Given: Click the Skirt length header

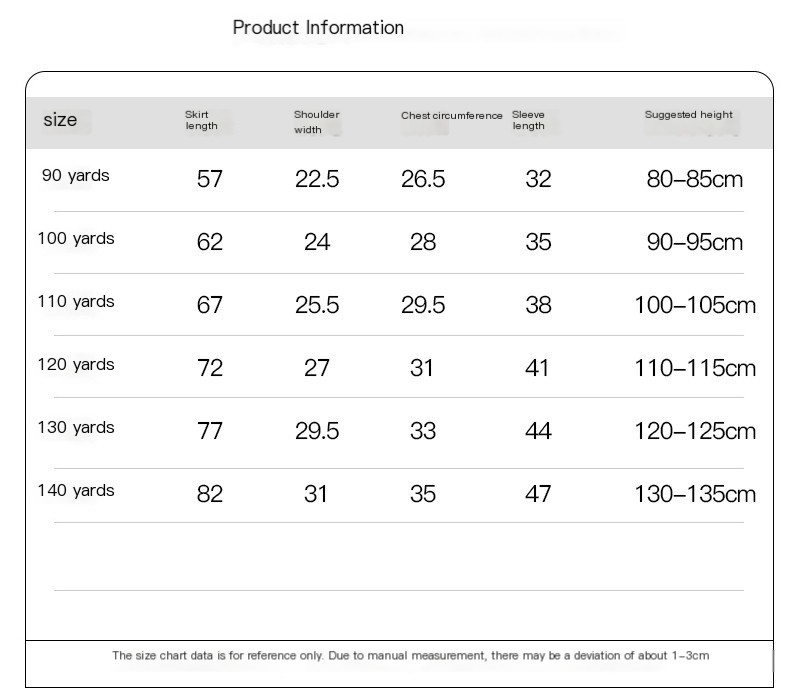Looking at the screenshot, I should coord(201,120).
